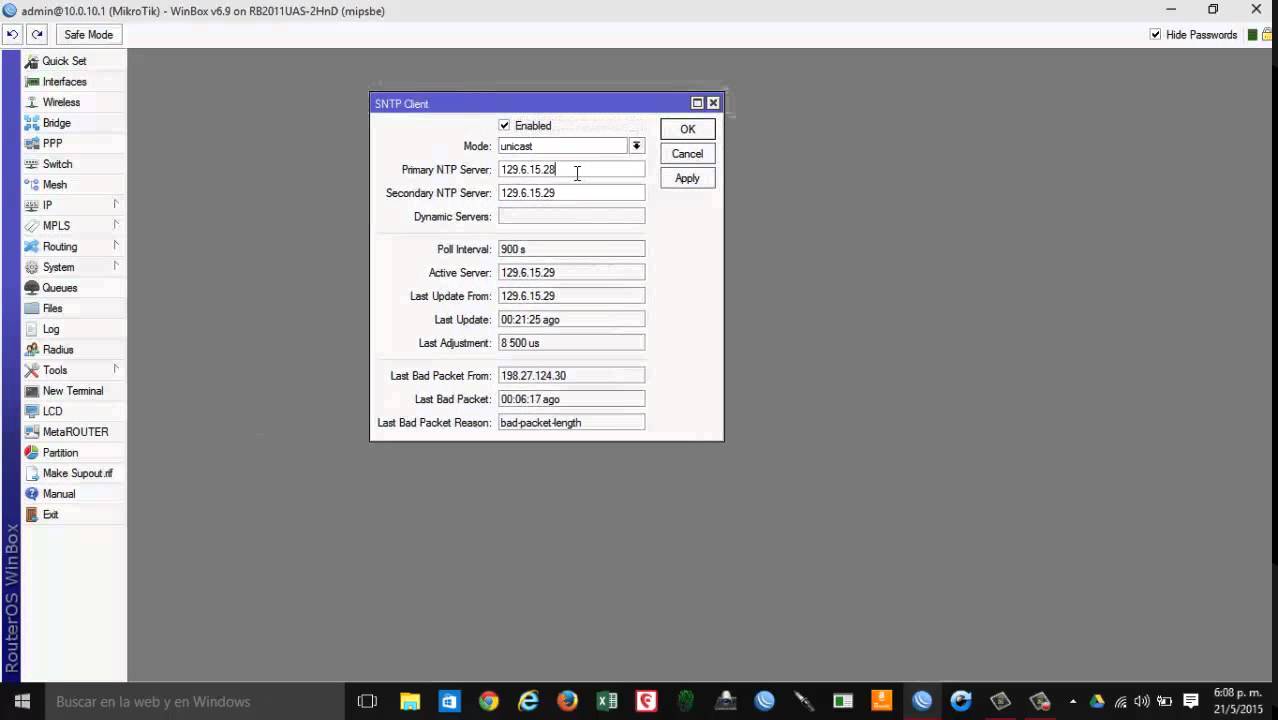The height and width of the screenshot is (720, 1278).
Task: Open PPP menu item
Action: (74, 143)
